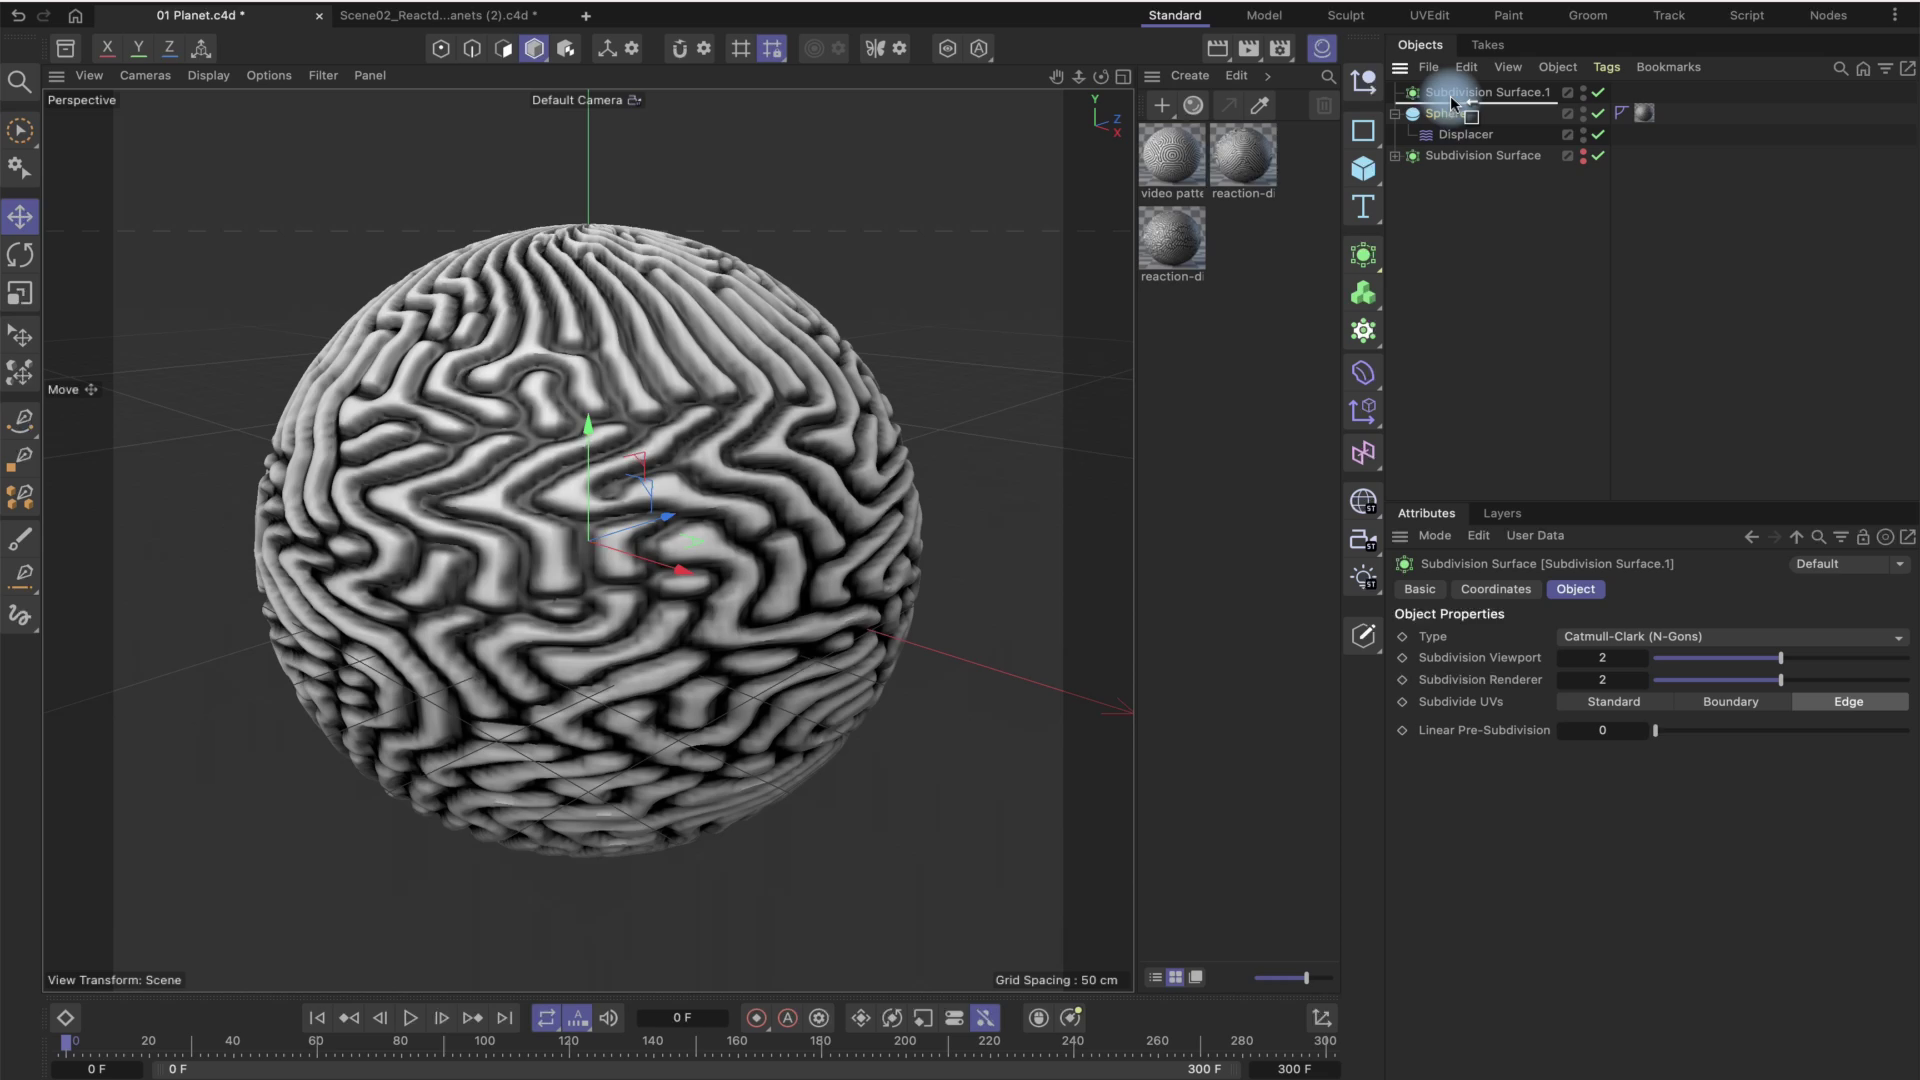
Task: Open the subdivision Type dropdown
Action: pyautogui.click(x=1733, y=637)
